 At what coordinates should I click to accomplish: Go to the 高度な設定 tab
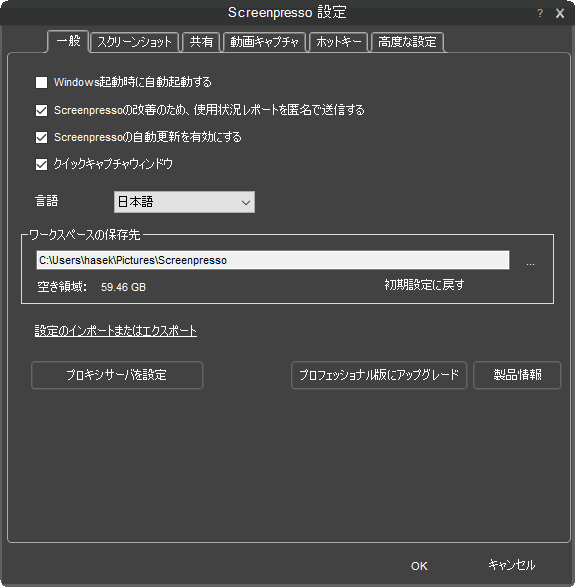tap(407, 42)
